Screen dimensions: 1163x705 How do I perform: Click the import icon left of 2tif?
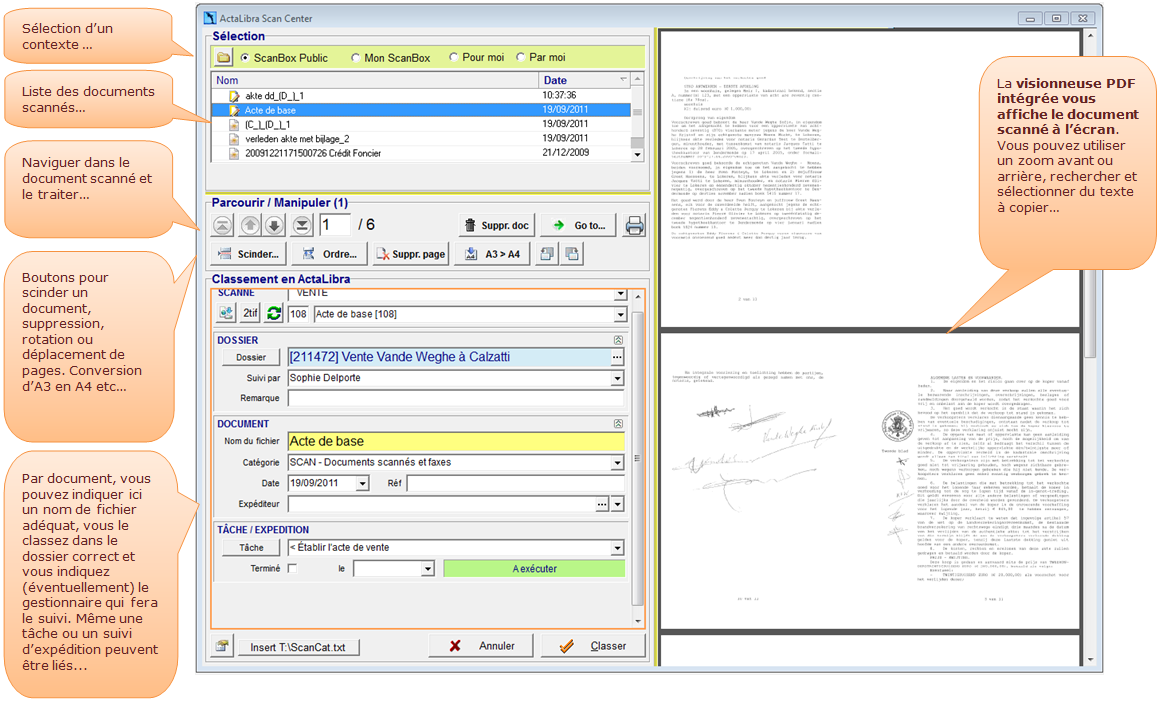226,314
